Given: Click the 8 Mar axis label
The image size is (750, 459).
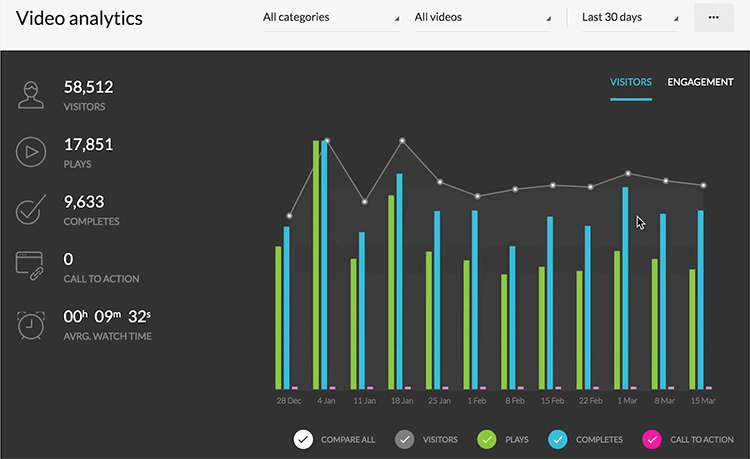Looking at the screenshot, I should (x=665, y=401).
